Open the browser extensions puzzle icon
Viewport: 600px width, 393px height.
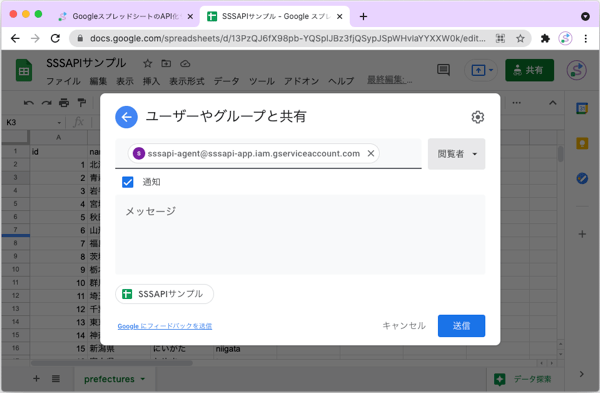coord(545,38)
